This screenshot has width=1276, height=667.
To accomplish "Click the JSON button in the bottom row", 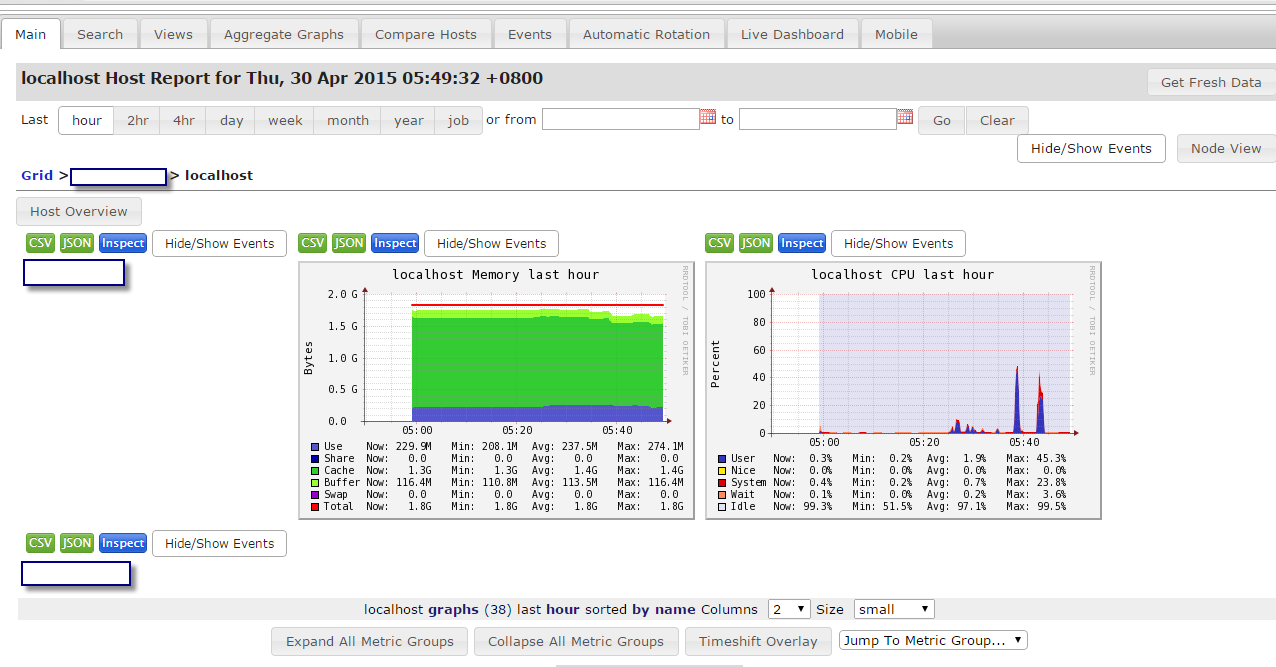I will pyautogui.click(x=77, y=543).
